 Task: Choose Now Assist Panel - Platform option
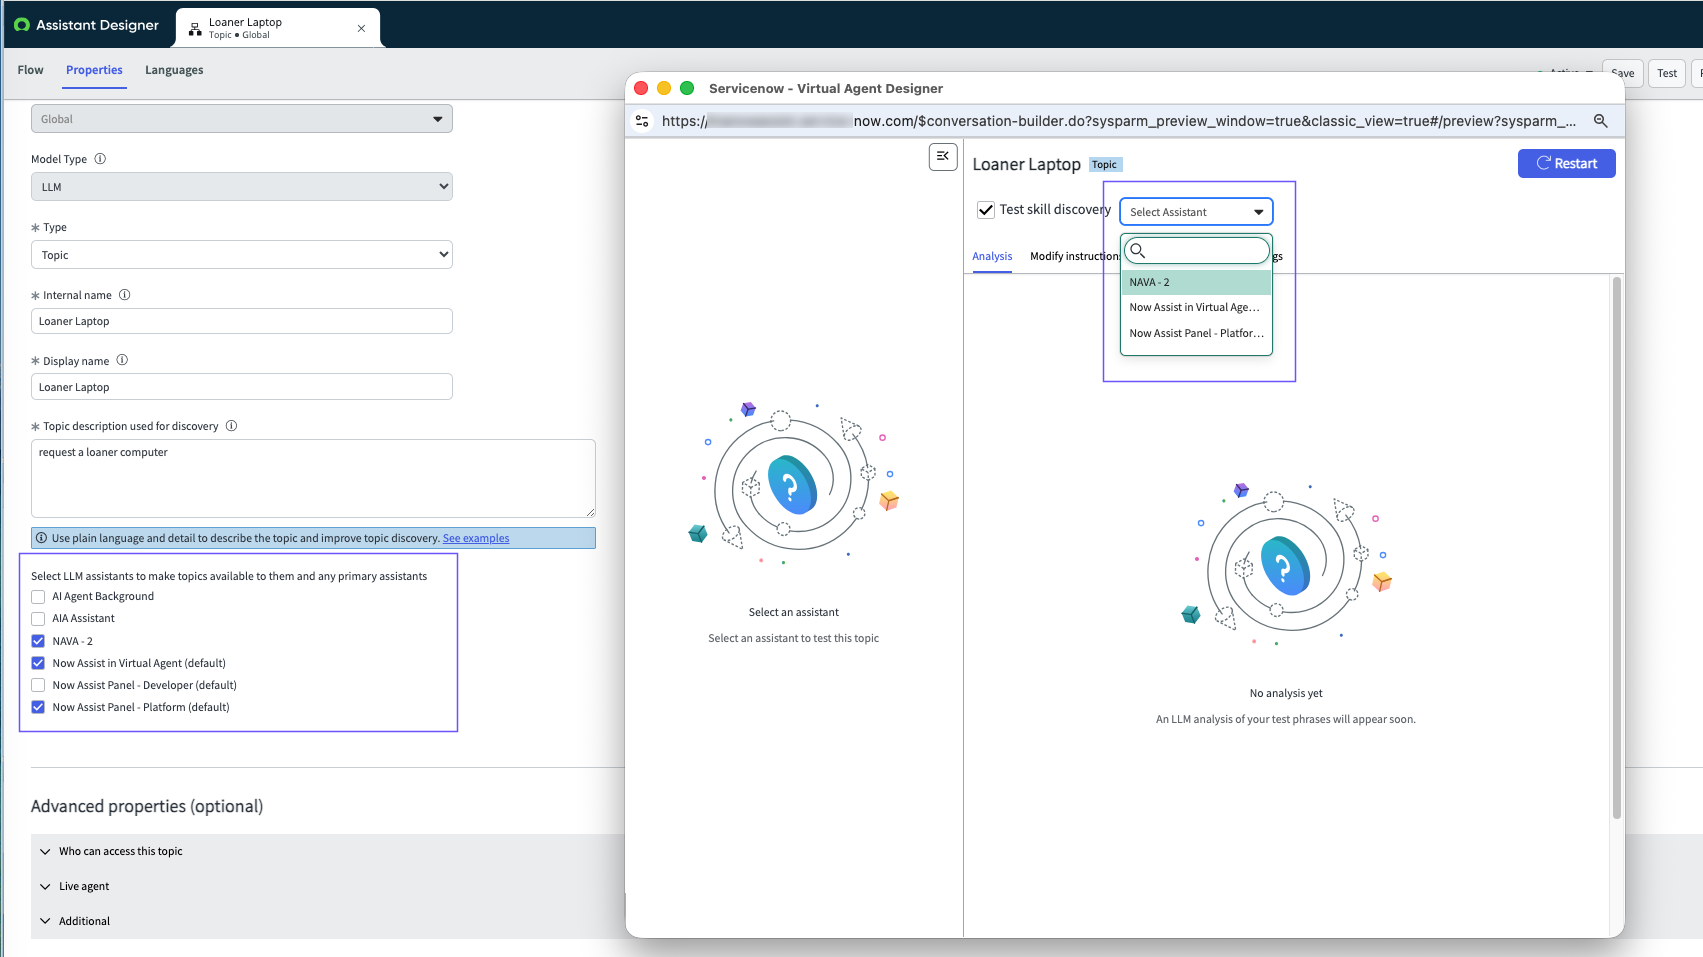1196,333
